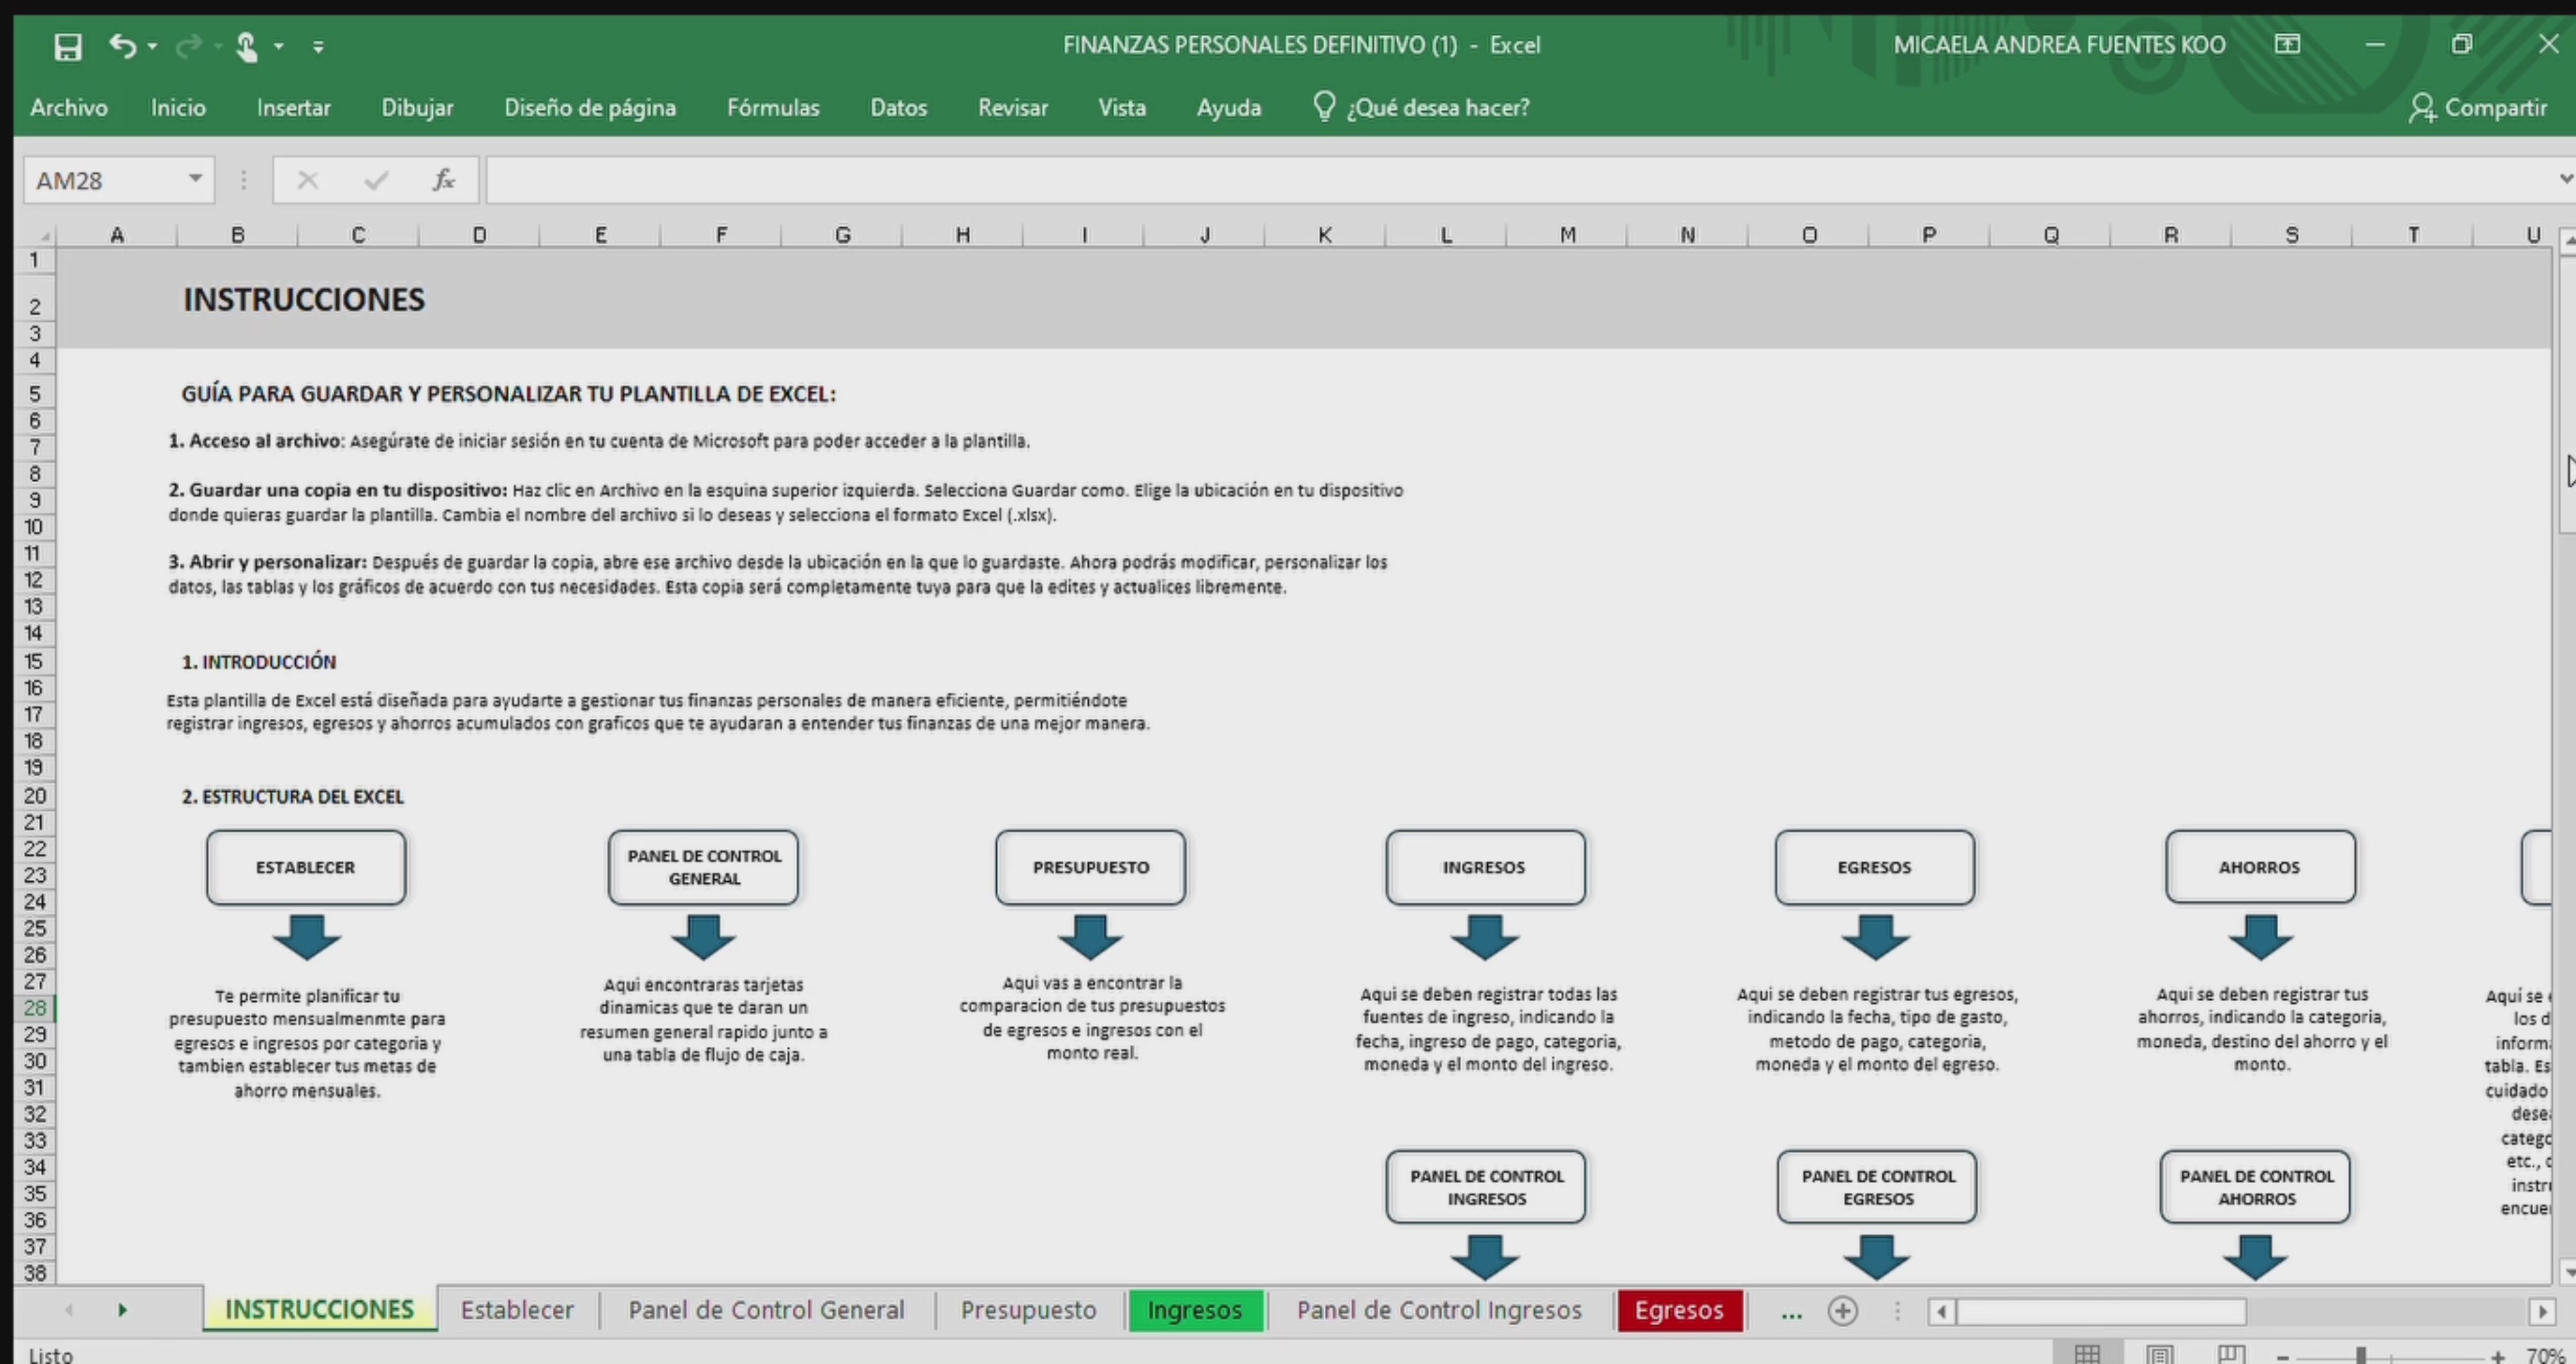This screenshot has height=1364, width=2576.
Task: Click the PANEL DE CONTROL GENERAL box
Action: pyautogui.click(x=704, y=867)
